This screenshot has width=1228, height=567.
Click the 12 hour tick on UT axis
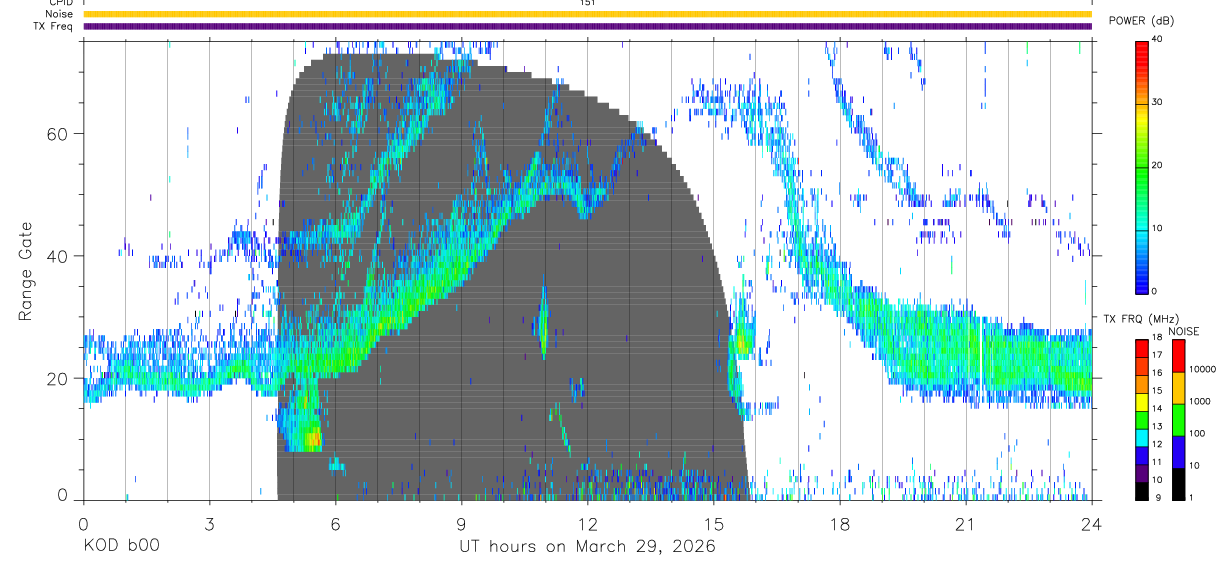[x=587, y=524]
